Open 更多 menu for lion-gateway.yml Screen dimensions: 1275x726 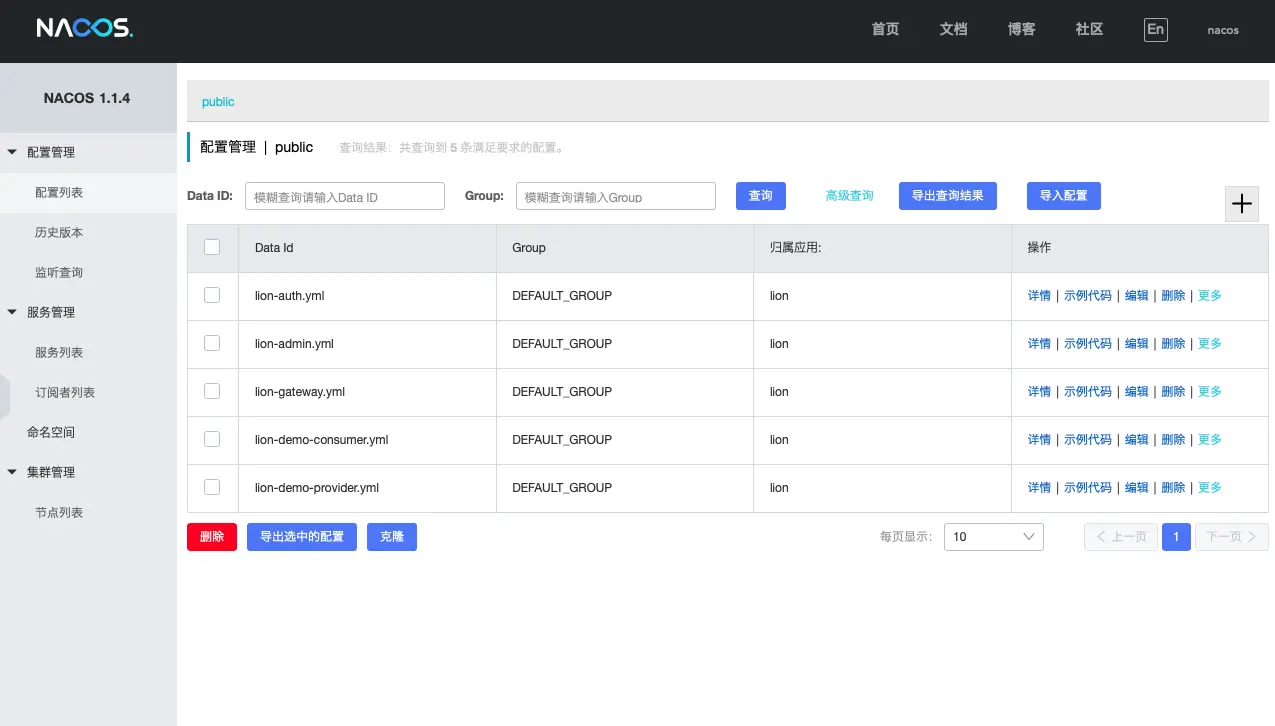(x=1210, y=392)
